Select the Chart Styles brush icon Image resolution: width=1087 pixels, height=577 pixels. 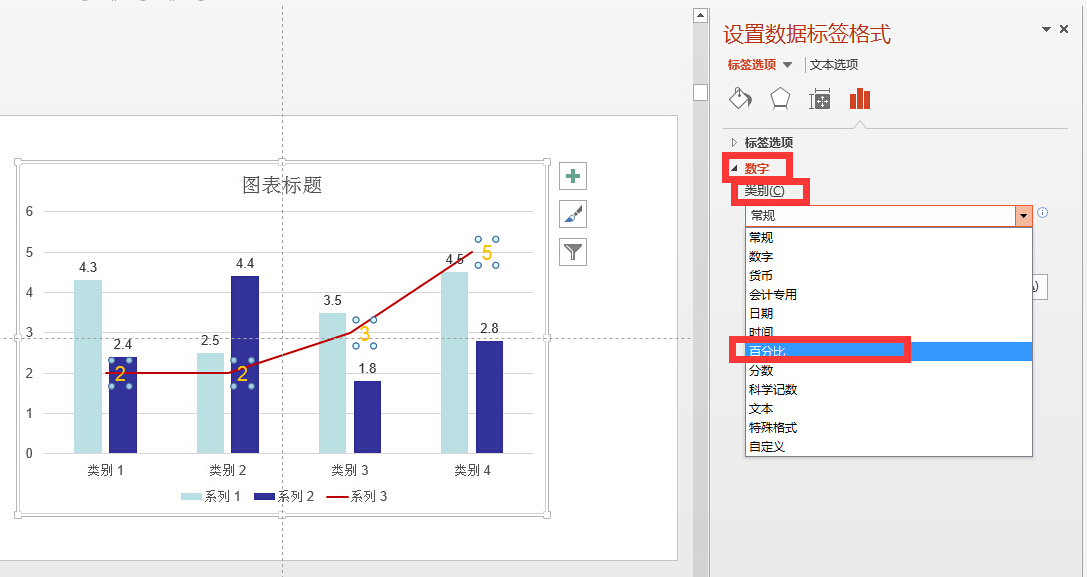click(x=572, y=214)
